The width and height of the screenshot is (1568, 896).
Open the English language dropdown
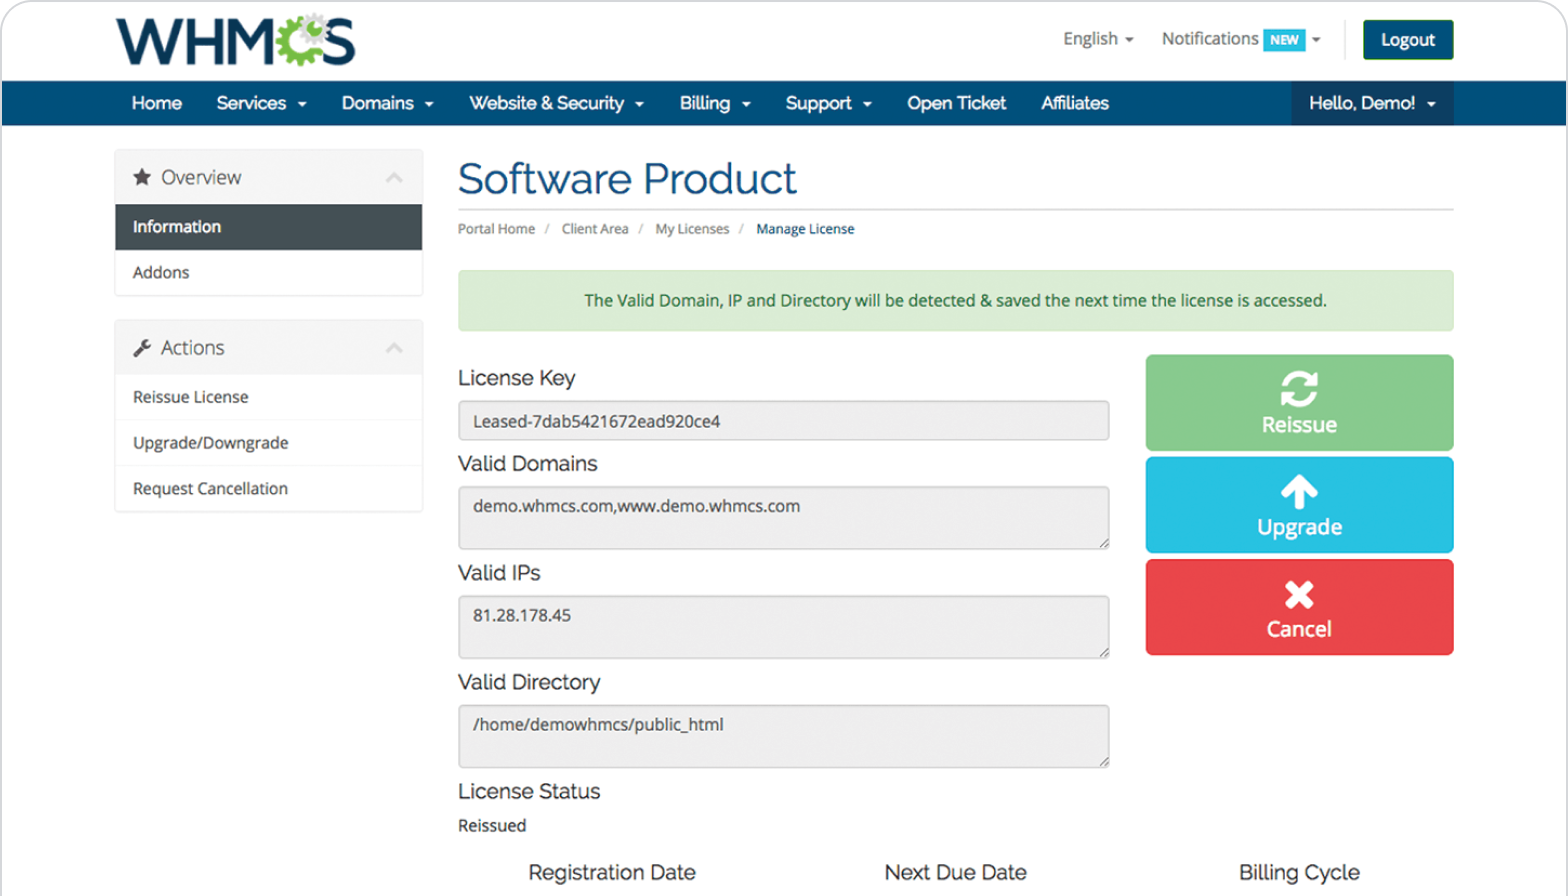1098,39
